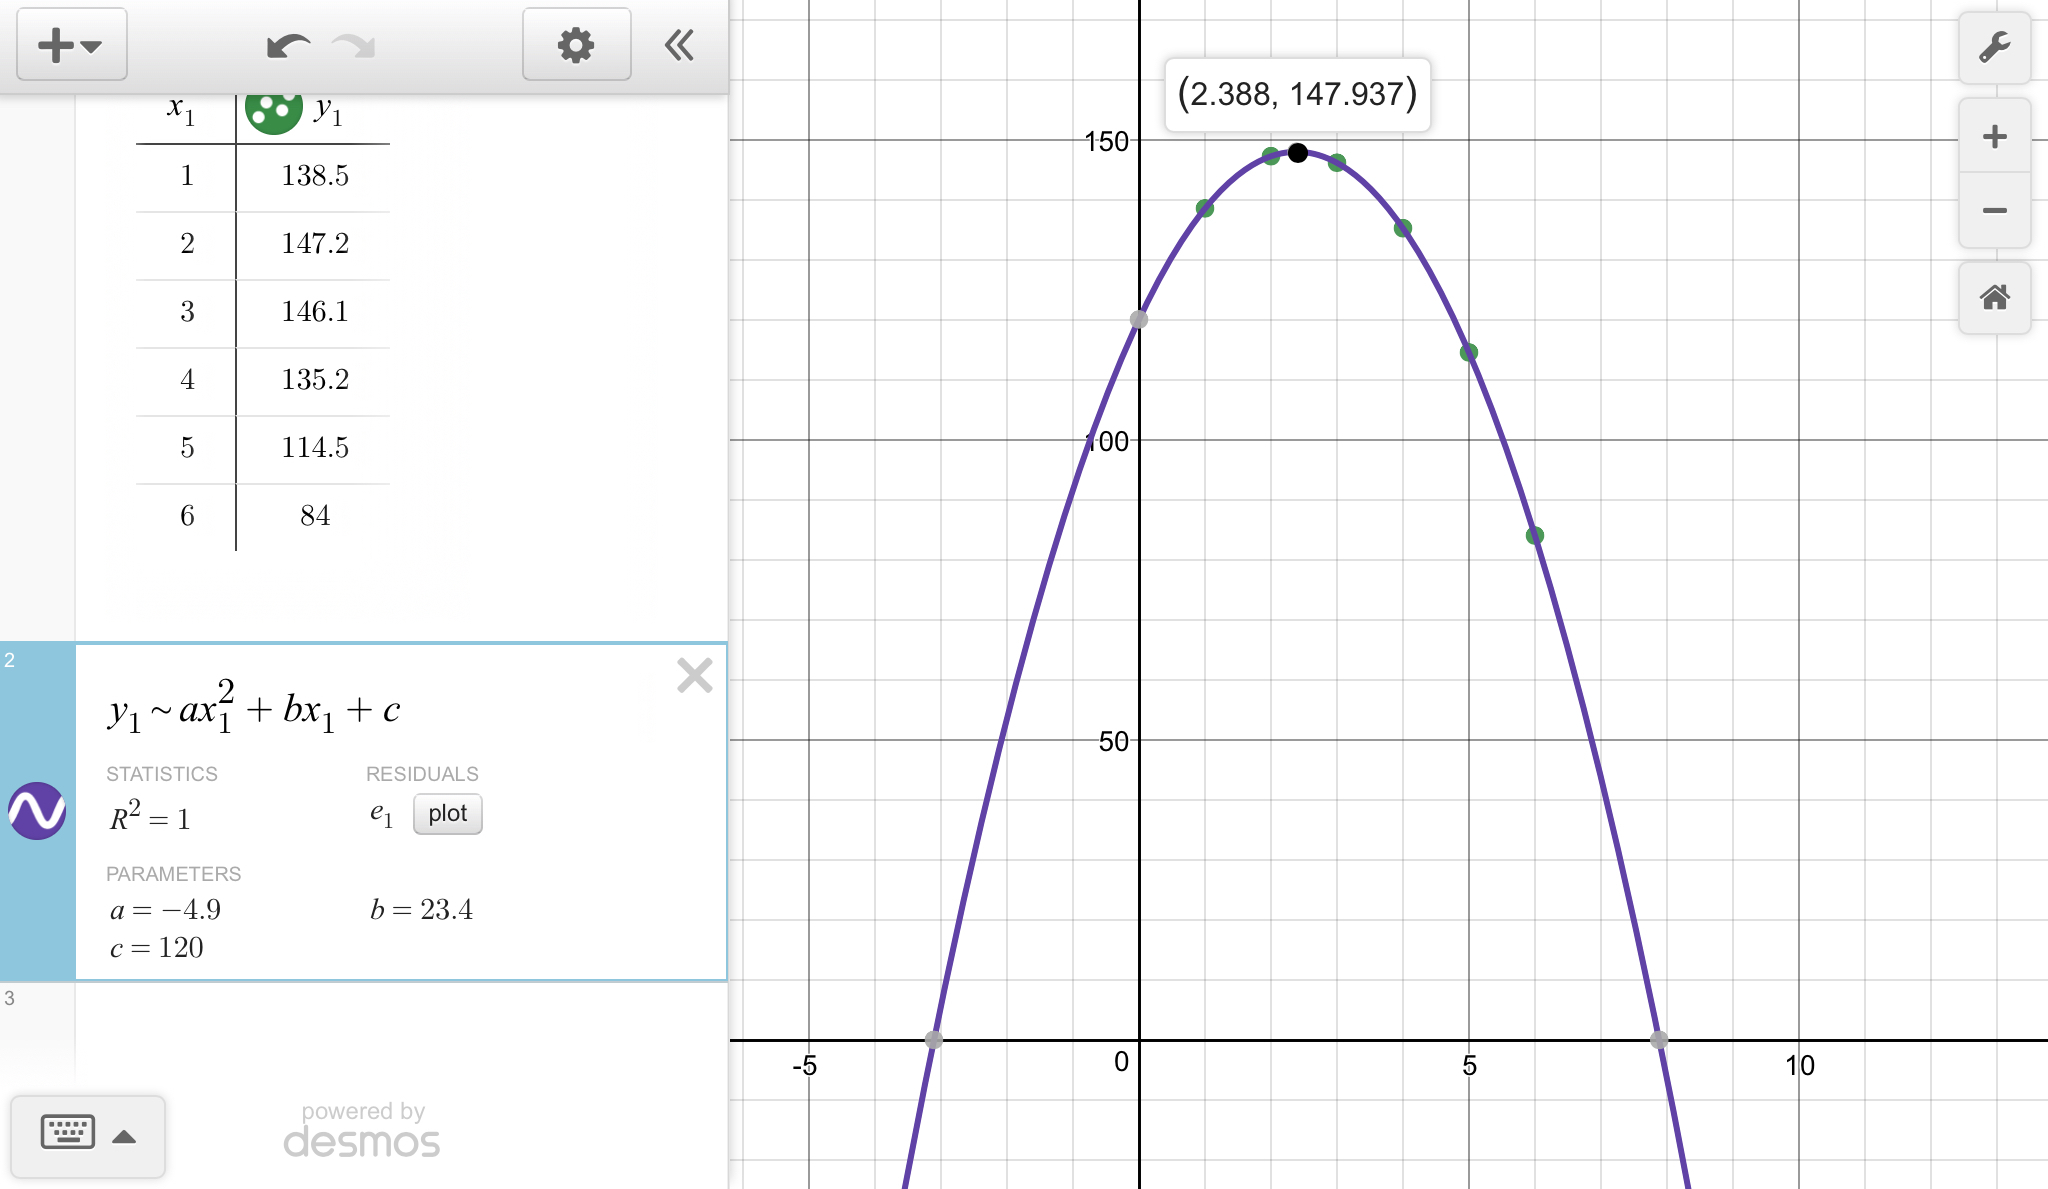Hide the purple regression curve icon
The width and height of the screenshot is (2048, 1189).
[37, 811]
